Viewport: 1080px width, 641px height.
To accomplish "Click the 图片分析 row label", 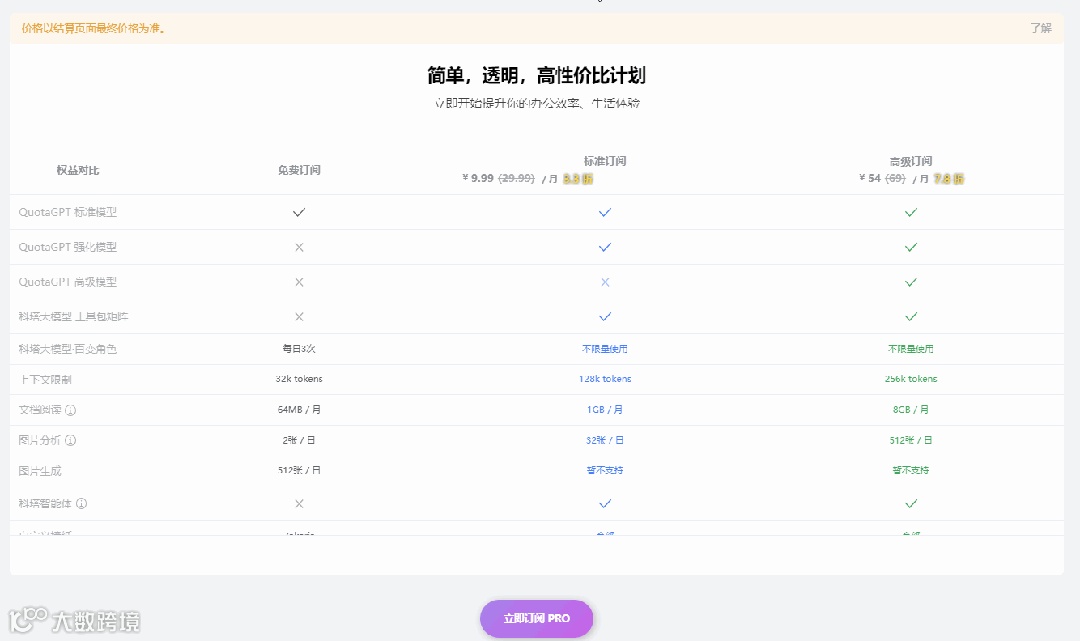I will coord(40,440).
